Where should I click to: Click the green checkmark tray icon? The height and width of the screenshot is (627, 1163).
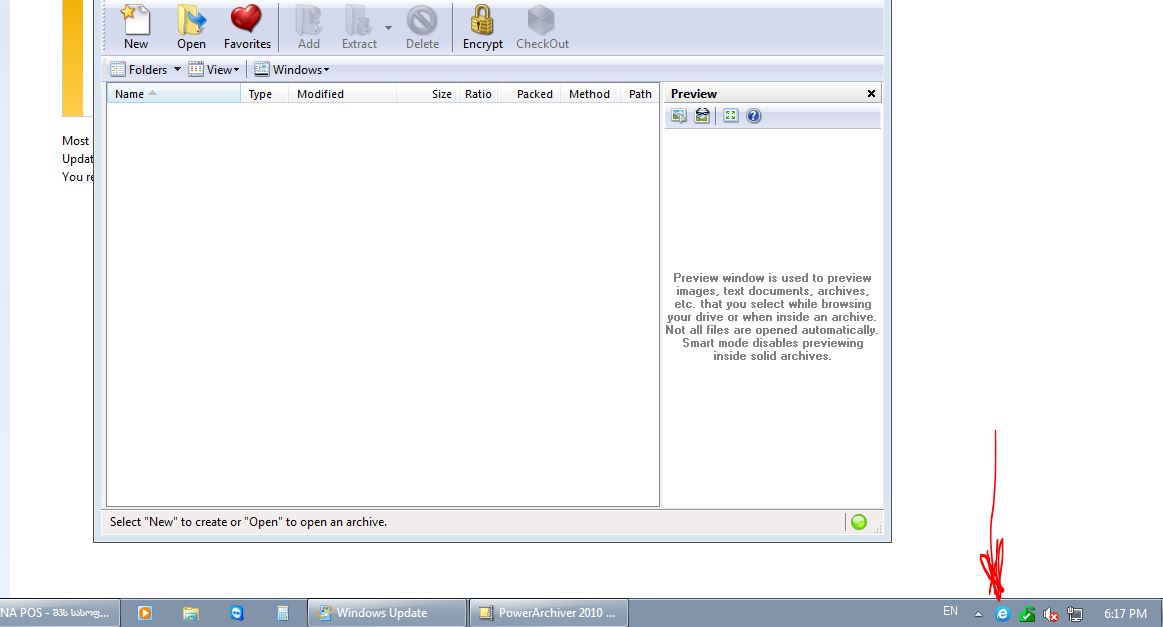click(1027, 614)
